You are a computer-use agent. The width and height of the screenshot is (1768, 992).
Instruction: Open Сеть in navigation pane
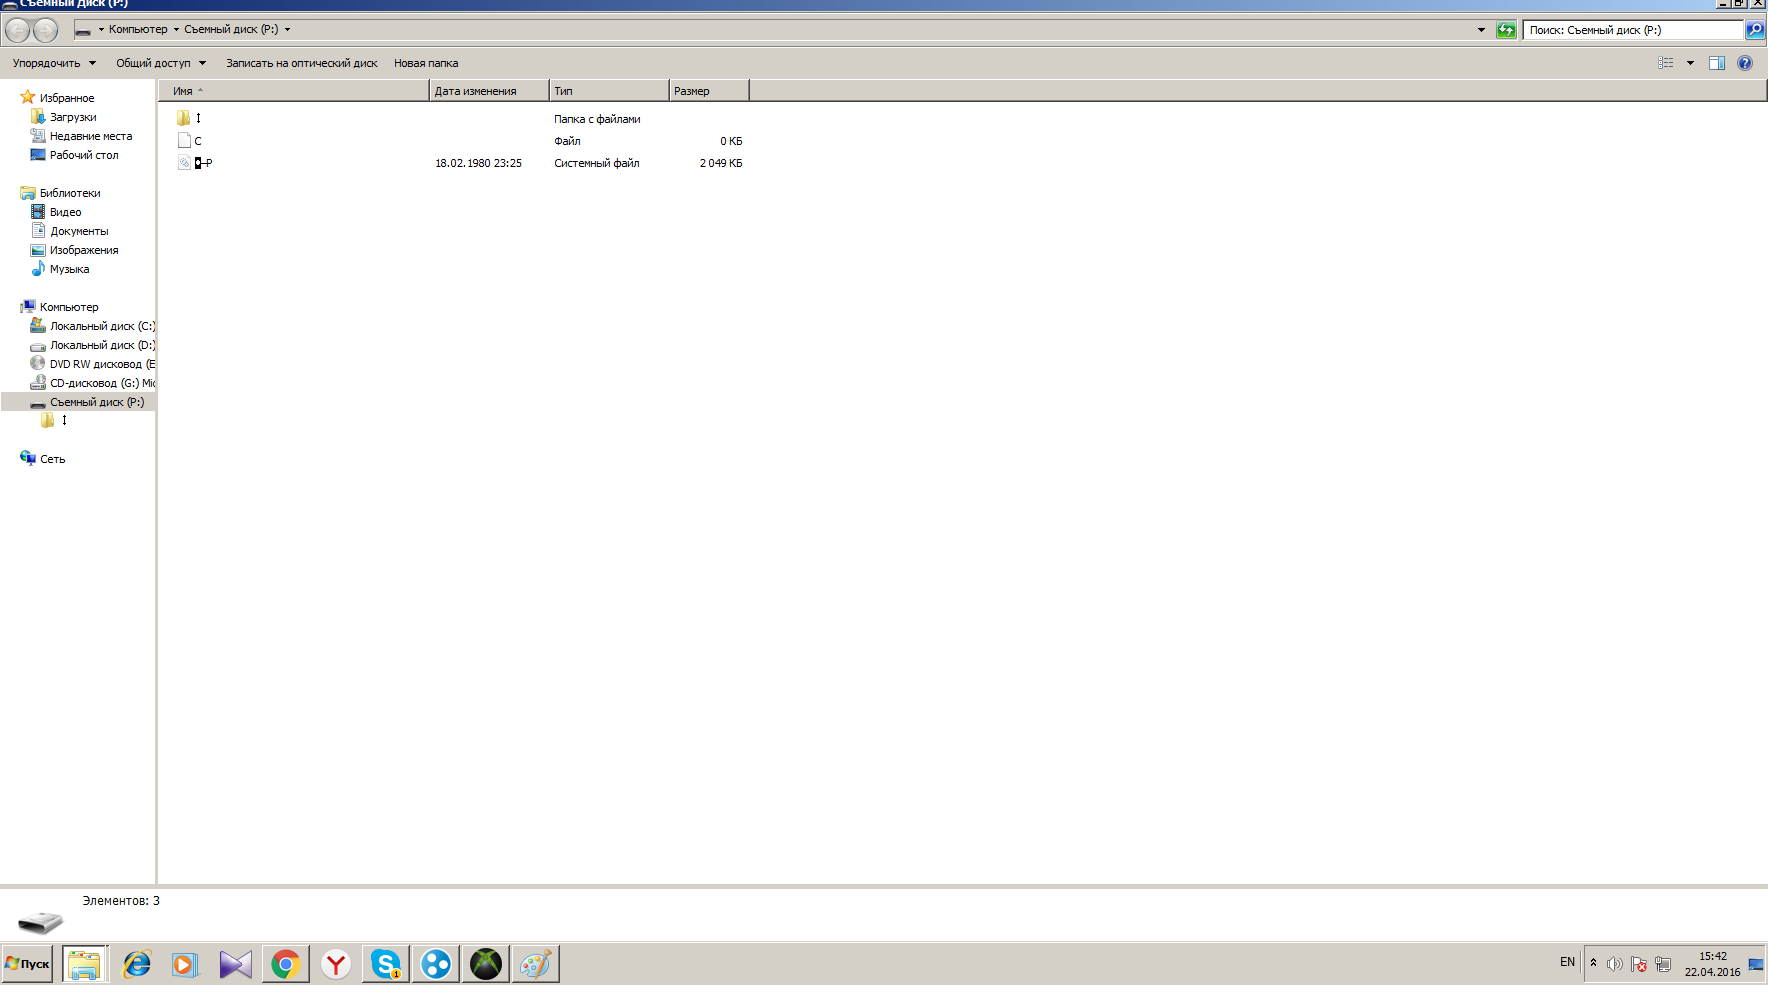[x=52, y=459]
